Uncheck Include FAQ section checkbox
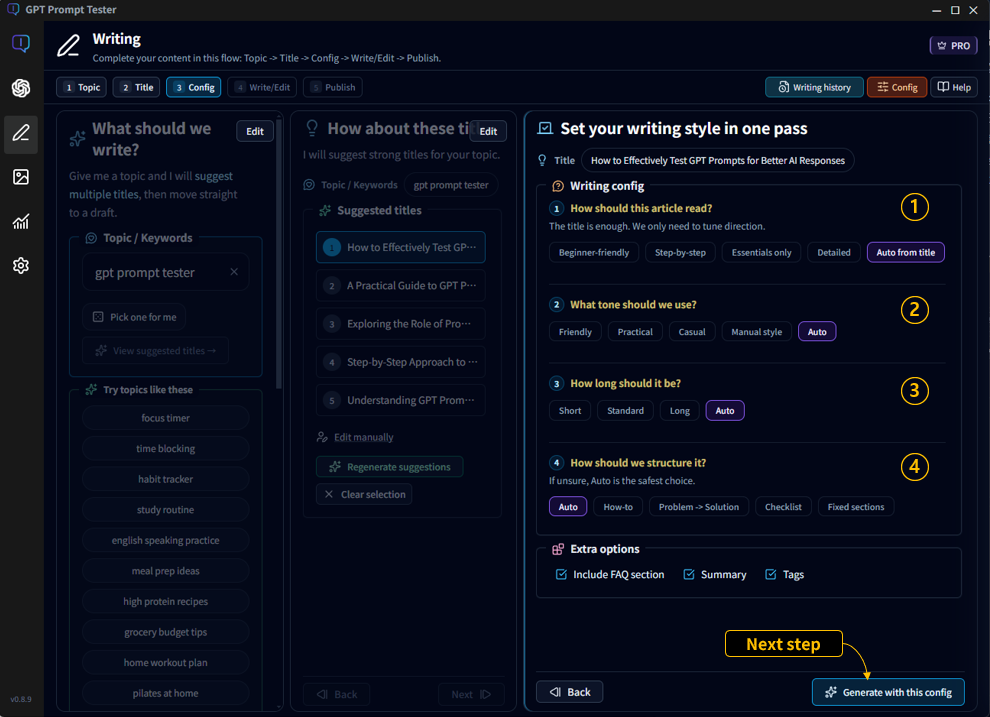 [561, 575]
